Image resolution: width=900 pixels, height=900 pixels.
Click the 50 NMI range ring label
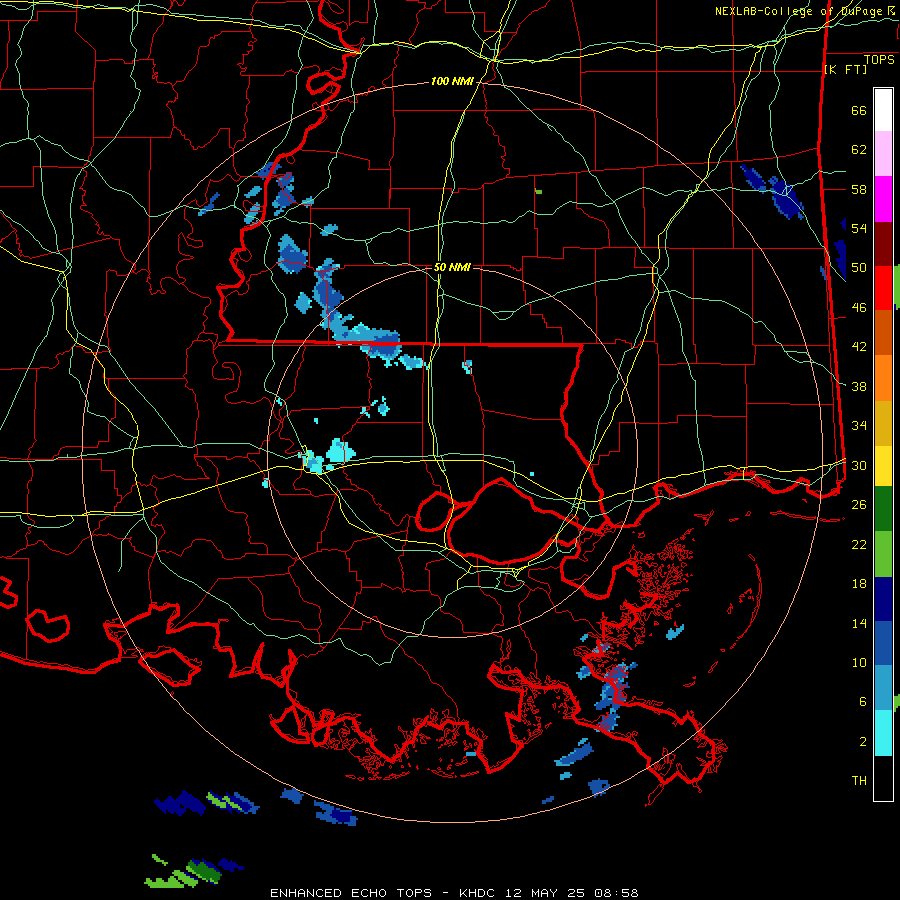(452, 267)
